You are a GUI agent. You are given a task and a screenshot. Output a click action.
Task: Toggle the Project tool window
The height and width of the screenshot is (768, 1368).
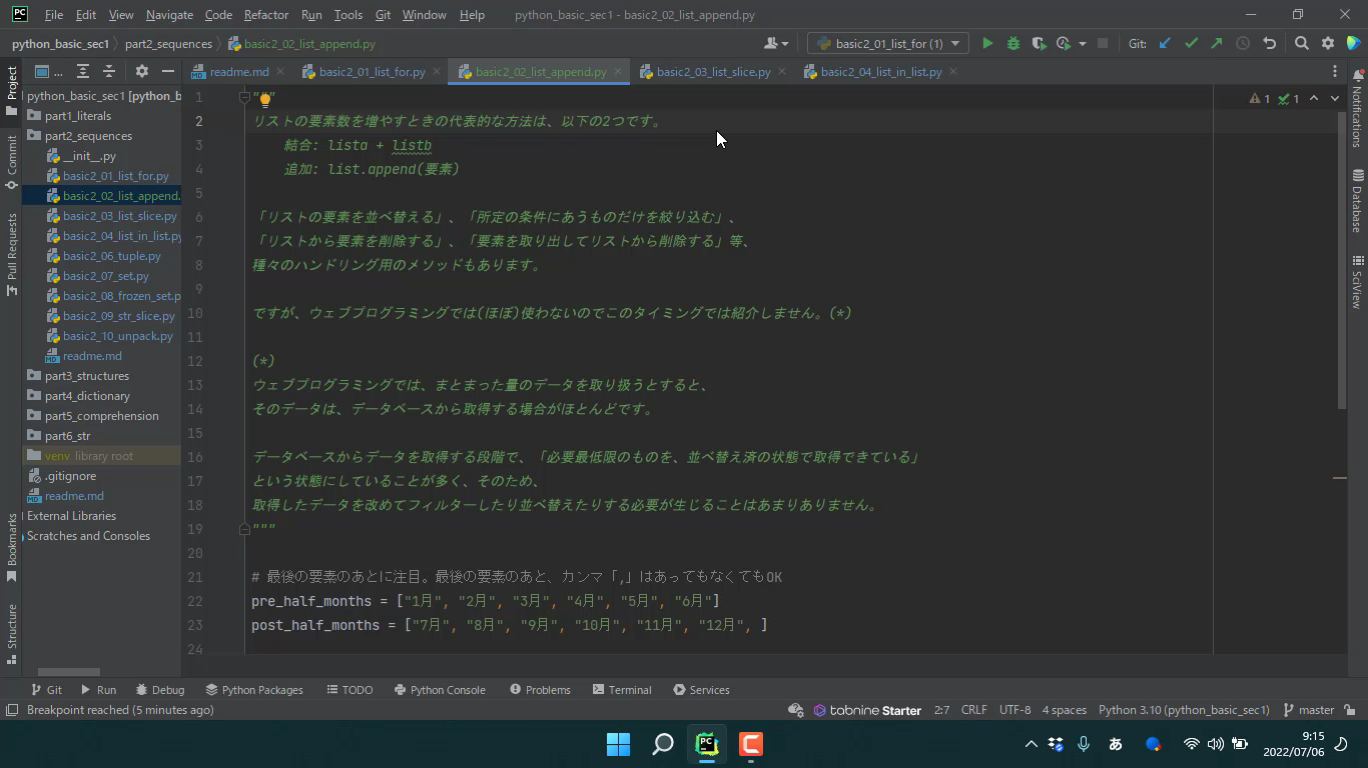pyautogui.click(x=12, y=90)
